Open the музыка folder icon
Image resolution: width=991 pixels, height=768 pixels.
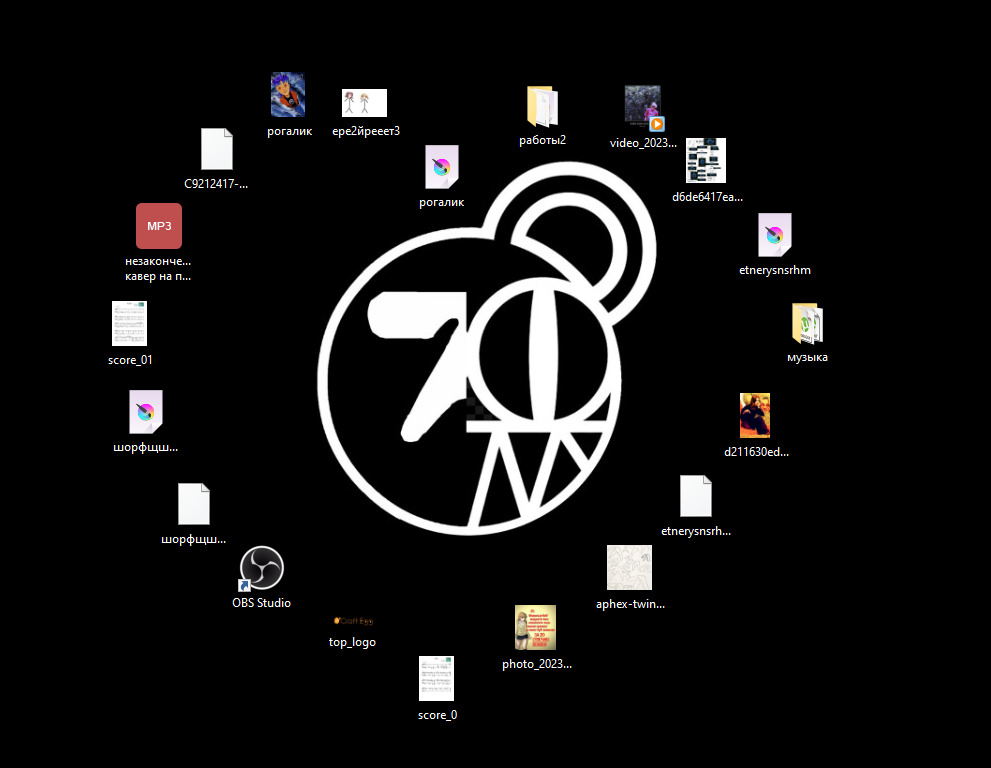coord(807,324)
